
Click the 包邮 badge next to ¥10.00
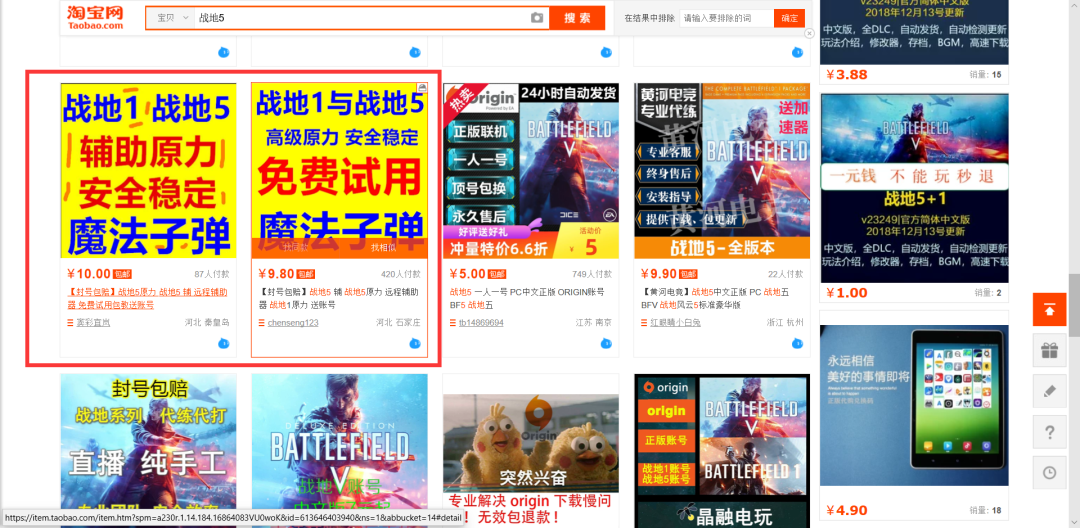click(122, 274)
